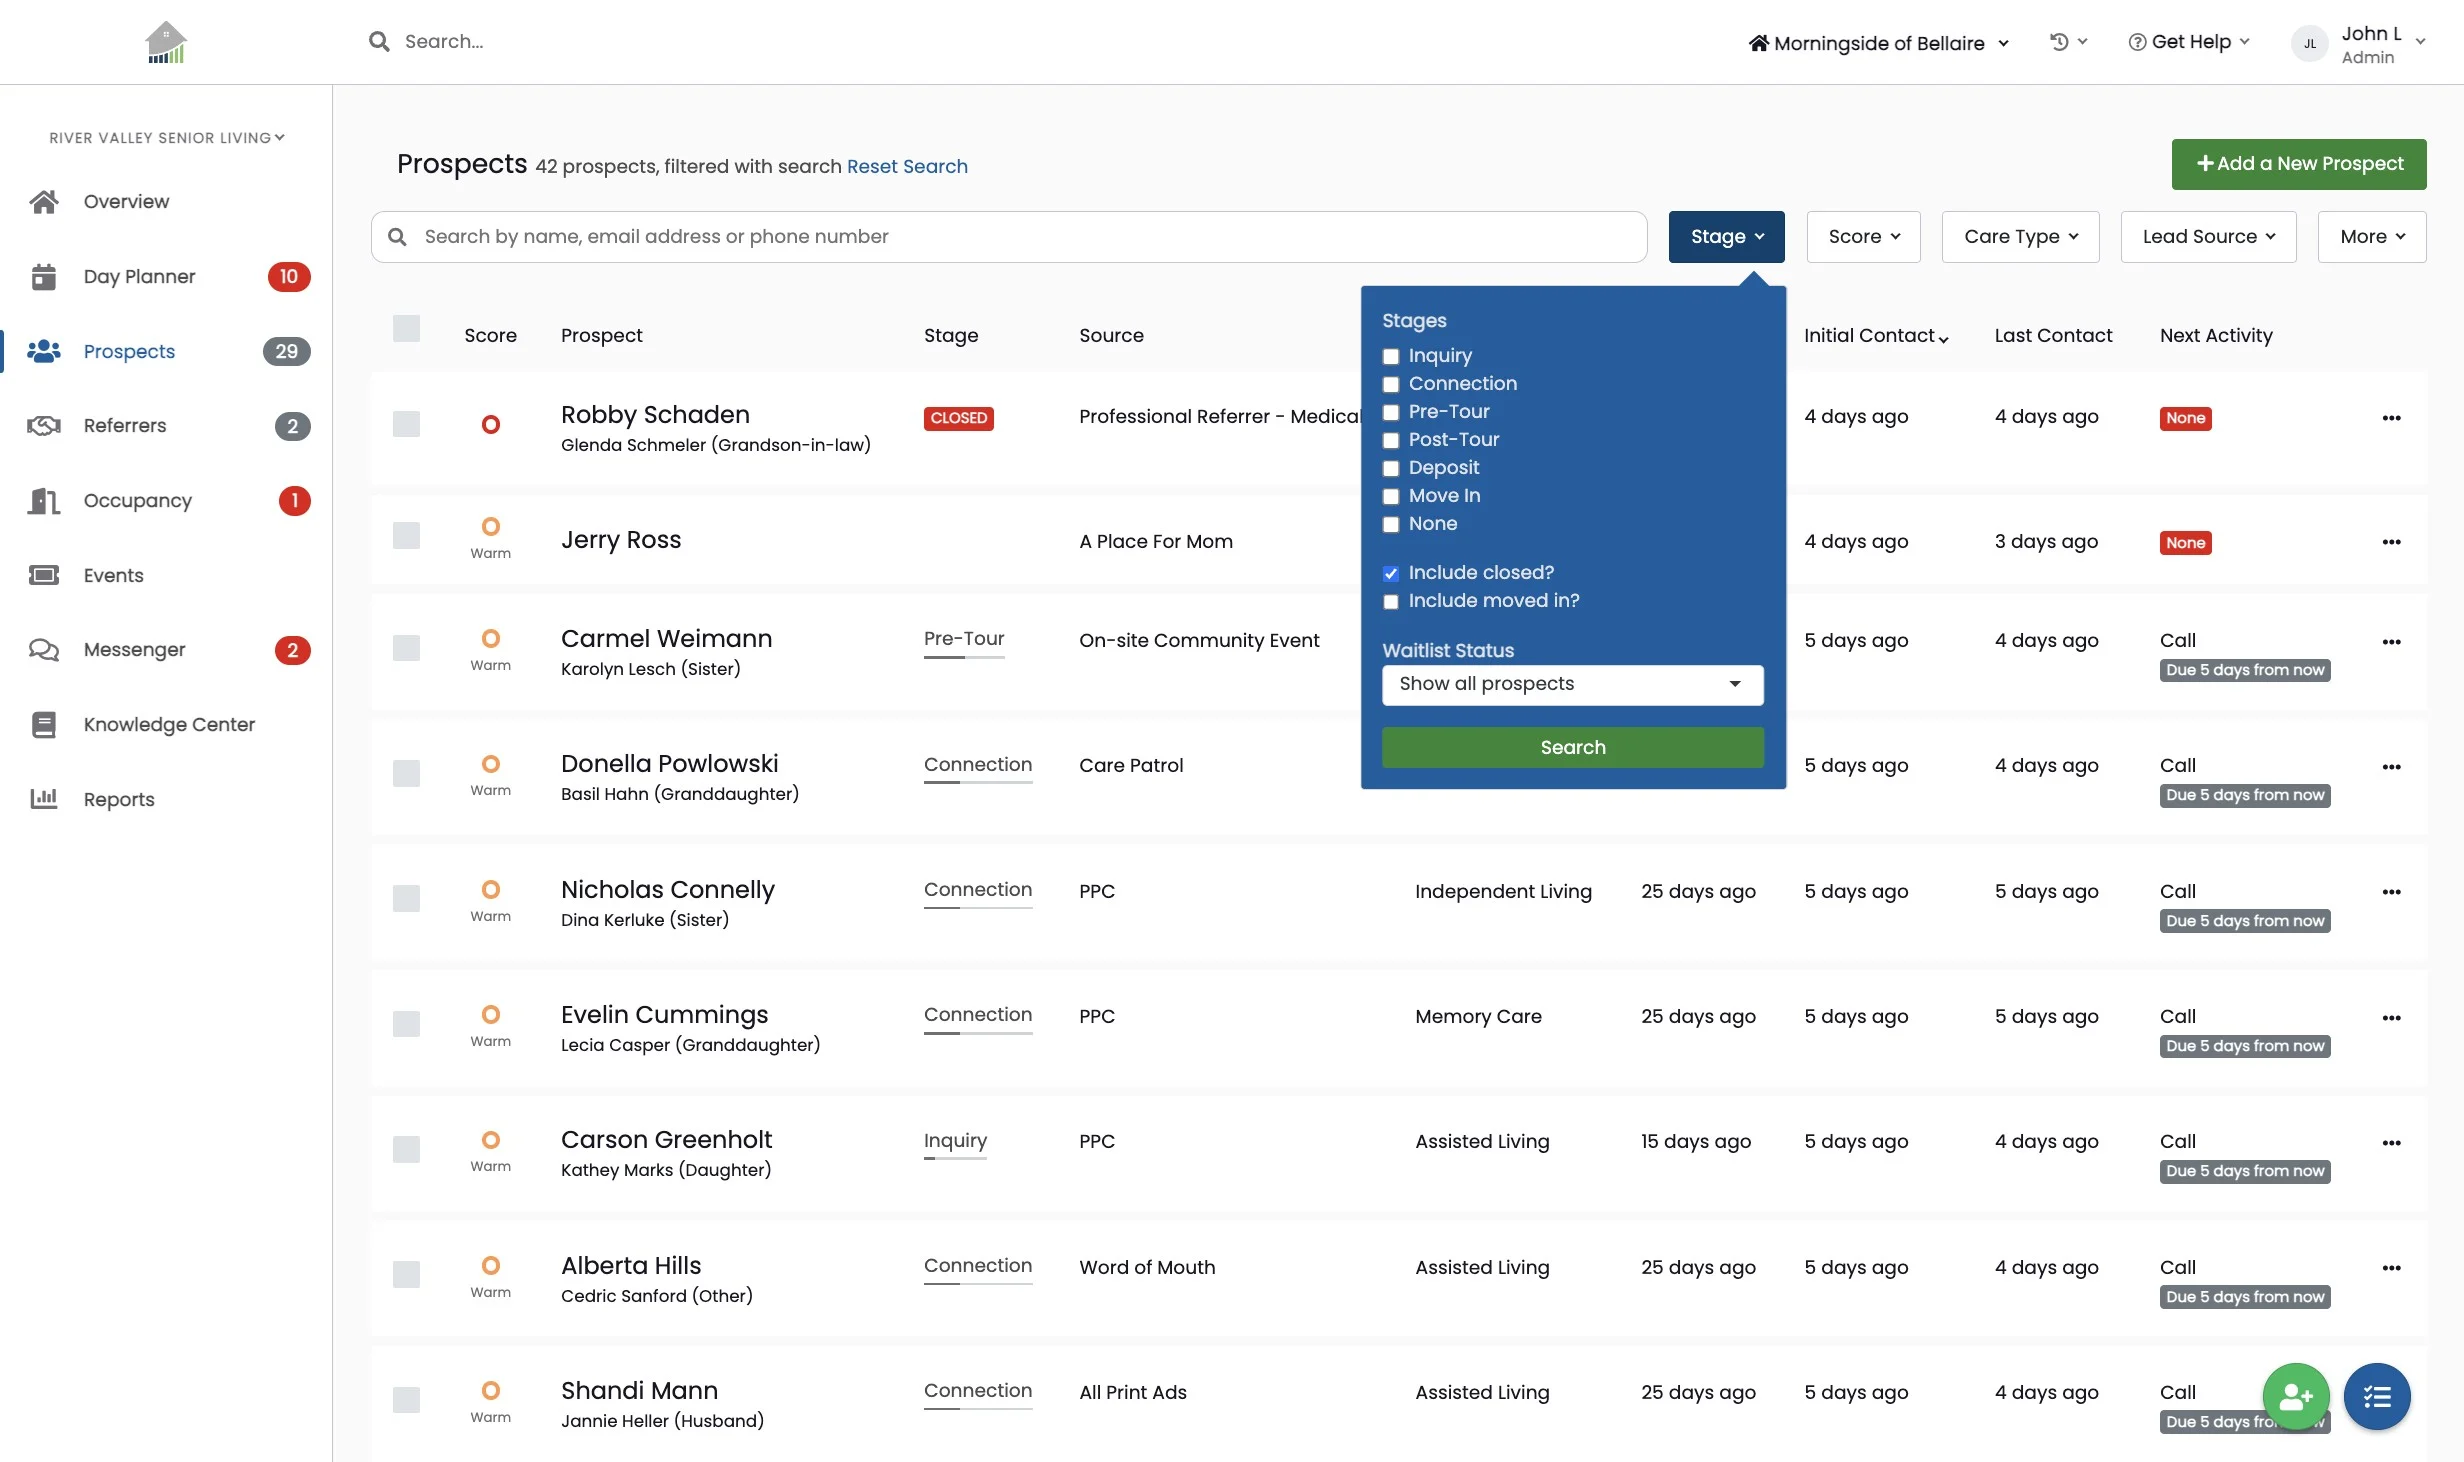Screen dimensions: 2464x1462
Task: Go to Overview in the sidebar
Action: (x=126, y=201)
